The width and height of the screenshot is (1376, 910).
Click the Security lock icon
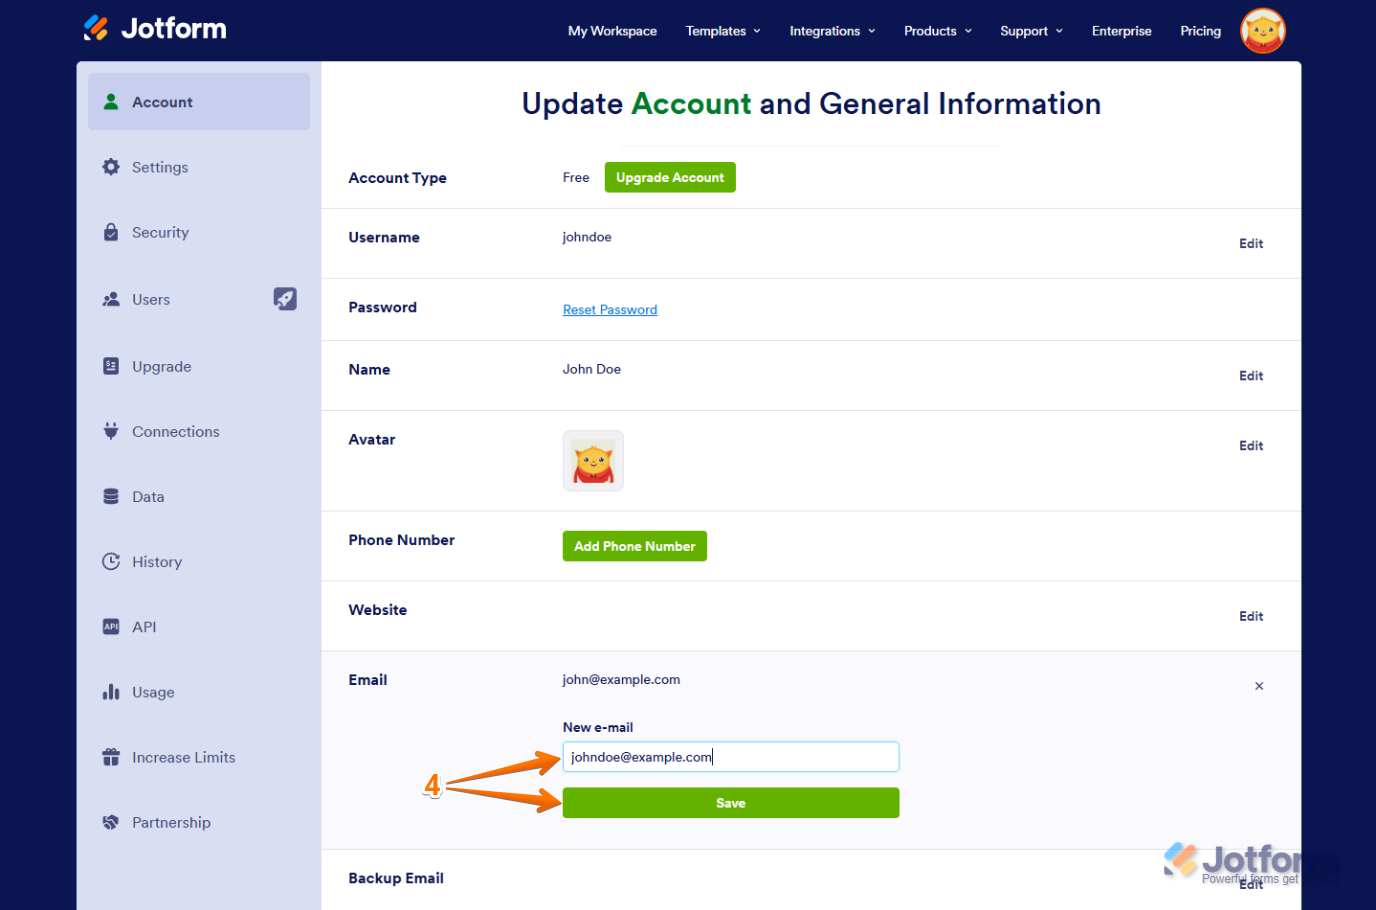pos(111,232)
